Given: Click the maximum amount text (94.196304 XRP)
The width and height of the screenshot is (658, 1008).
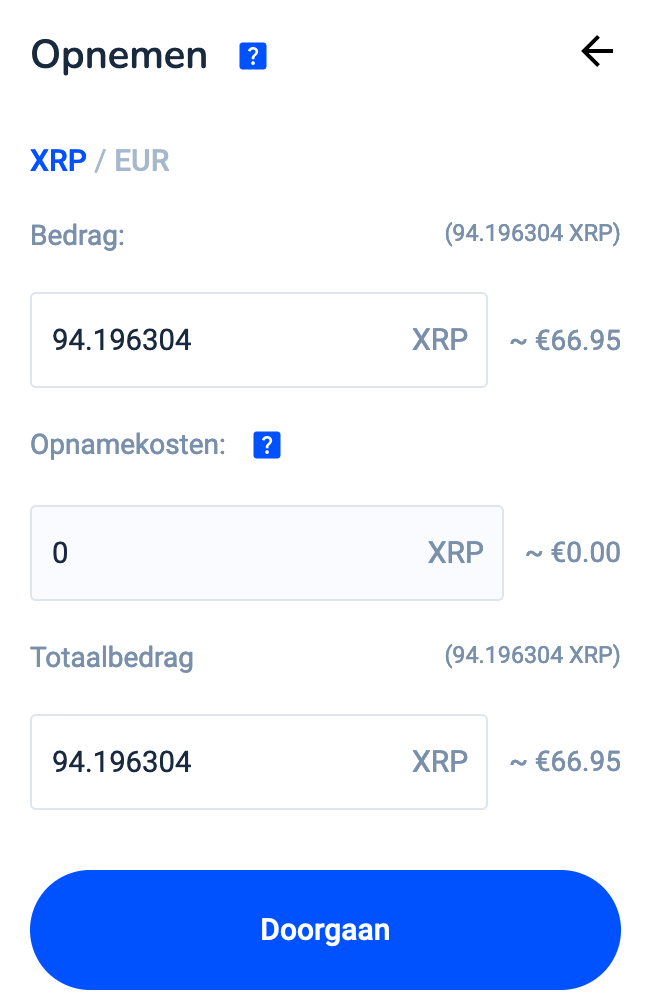Looking at the screenshot, I should (533, 233).
